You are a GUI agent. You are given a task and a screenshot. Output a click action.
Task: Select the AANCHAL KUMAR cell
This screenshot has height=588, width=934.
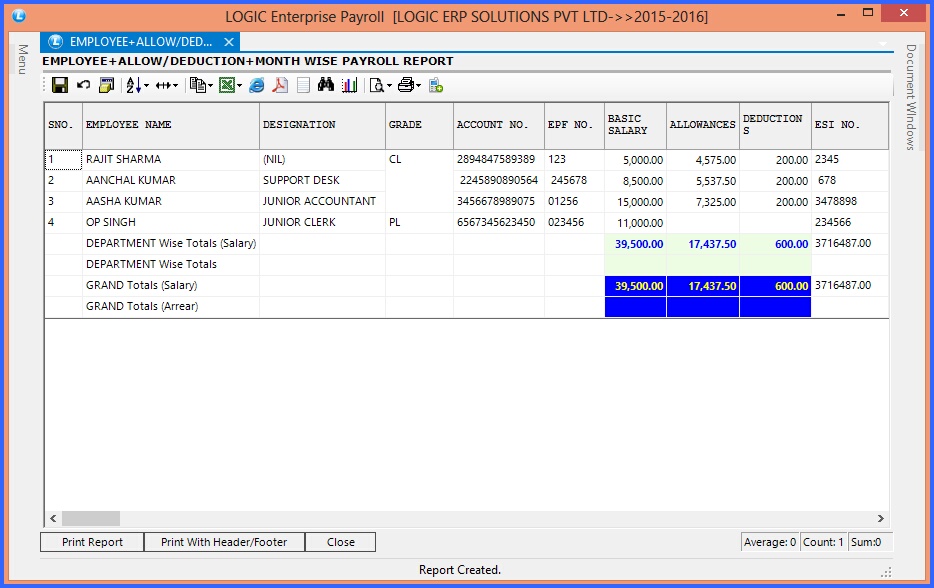171,181
